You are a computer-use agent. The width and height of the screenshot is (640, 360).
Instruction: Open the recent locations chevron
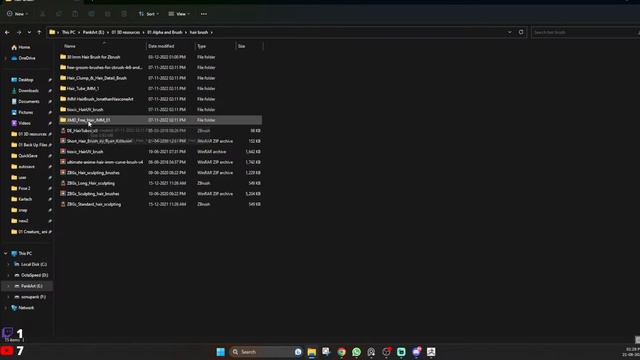pos(29,32)
